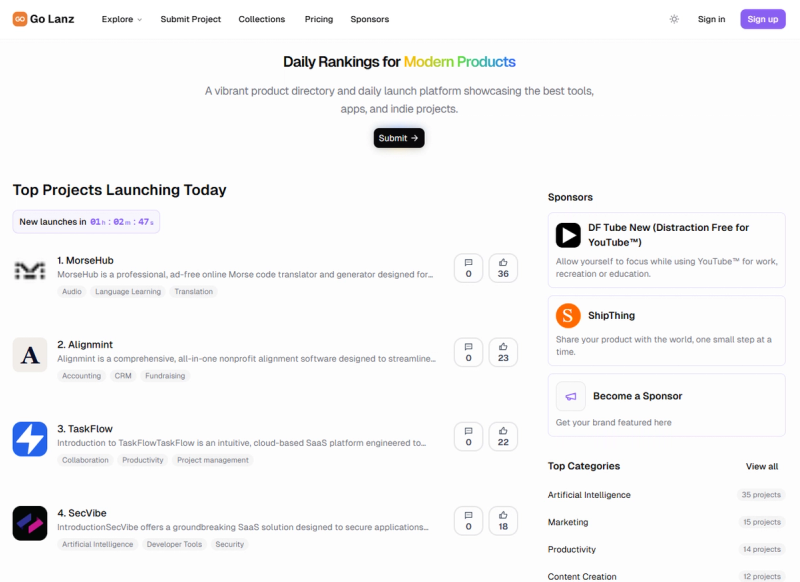This screenshot has width=800, height=582.
Task: Click View all under Top Categories
Action: click(x=762, y=466)
